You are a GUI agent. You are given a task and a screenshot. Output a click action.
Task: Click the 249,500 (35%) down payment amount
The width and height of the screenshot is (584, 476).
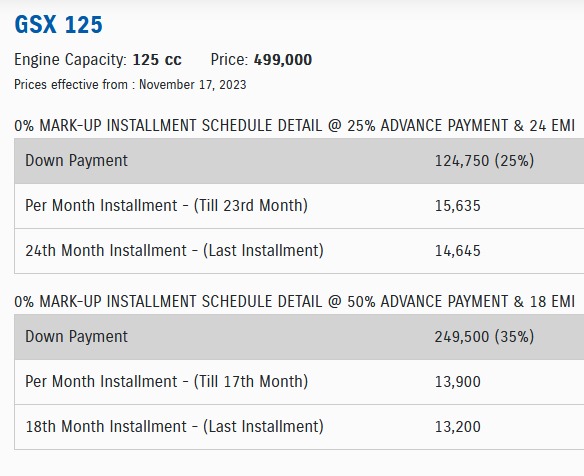(x=484, y=337)
